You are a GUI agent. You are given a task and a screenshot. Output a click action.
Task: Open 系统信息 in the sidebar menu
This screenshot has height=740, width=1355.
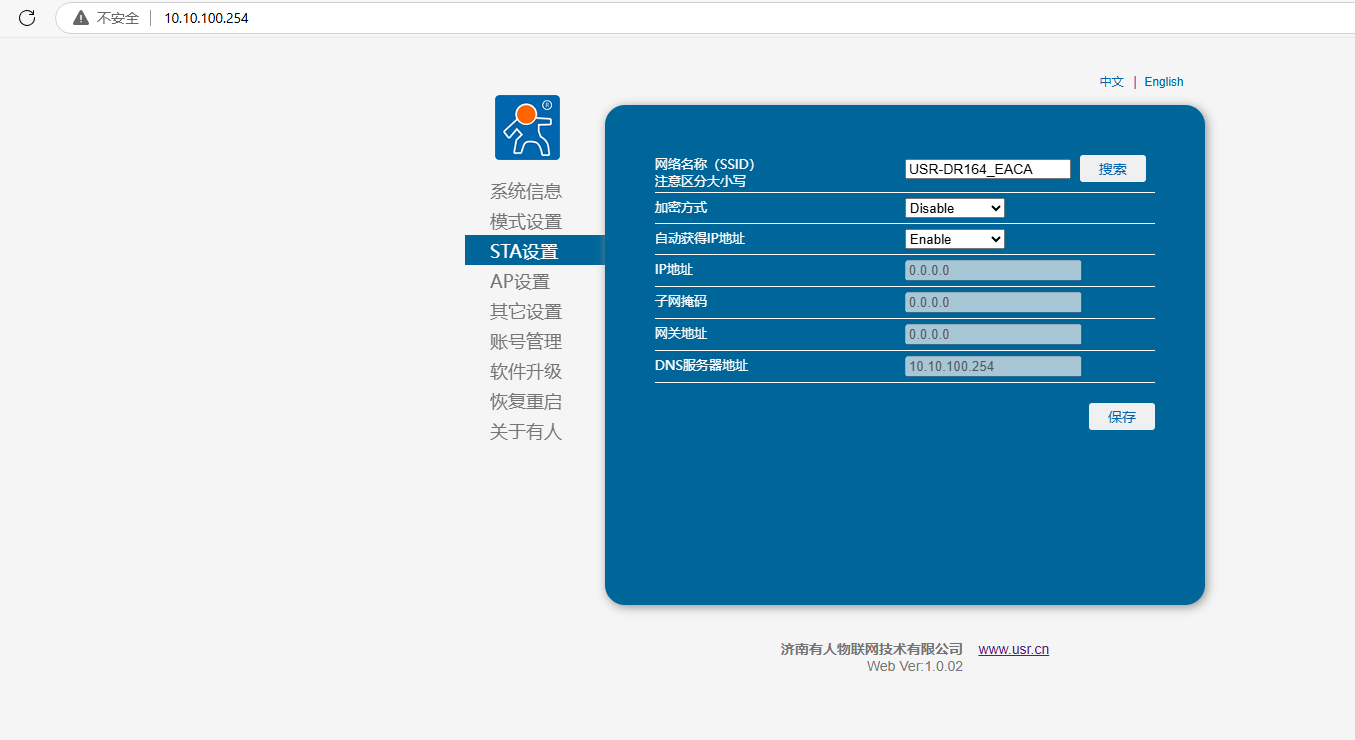(x=526, y=192)
